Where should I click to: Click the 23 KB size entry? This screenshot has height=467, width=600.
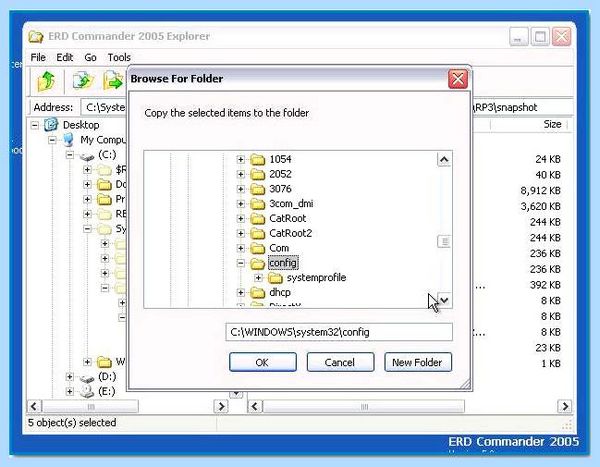coord(548,348)
